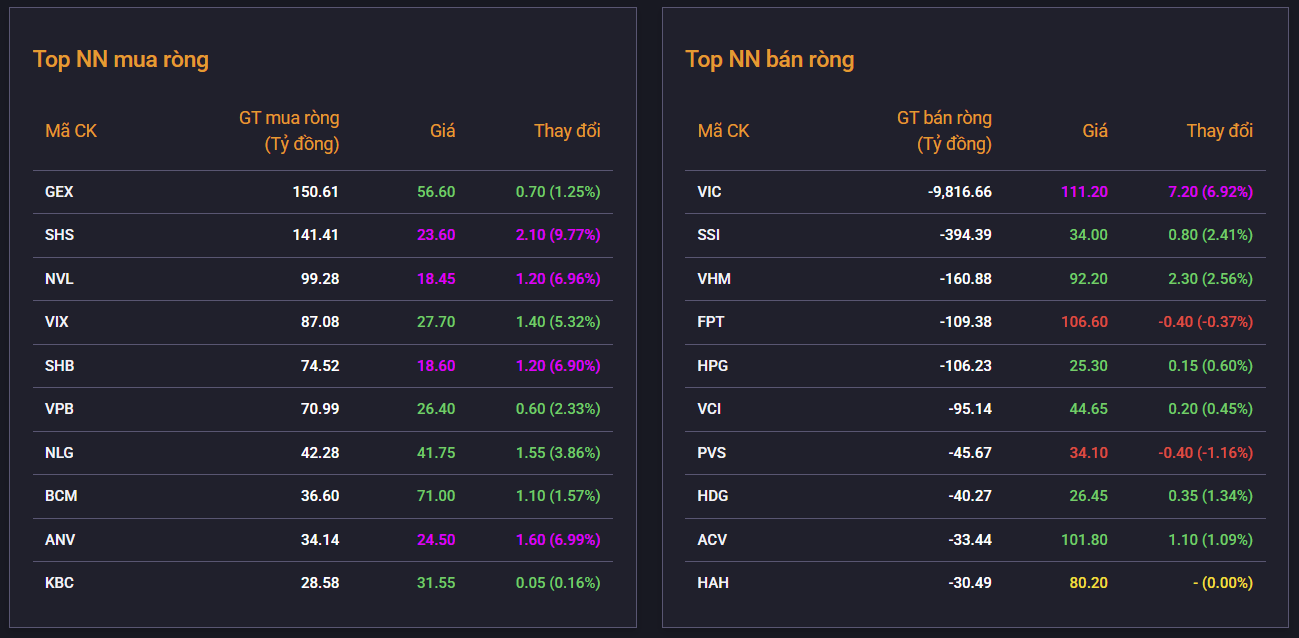Open the HPG stock symbol
The height and width of the screenshot is (638, 1299).
(712, 366)
